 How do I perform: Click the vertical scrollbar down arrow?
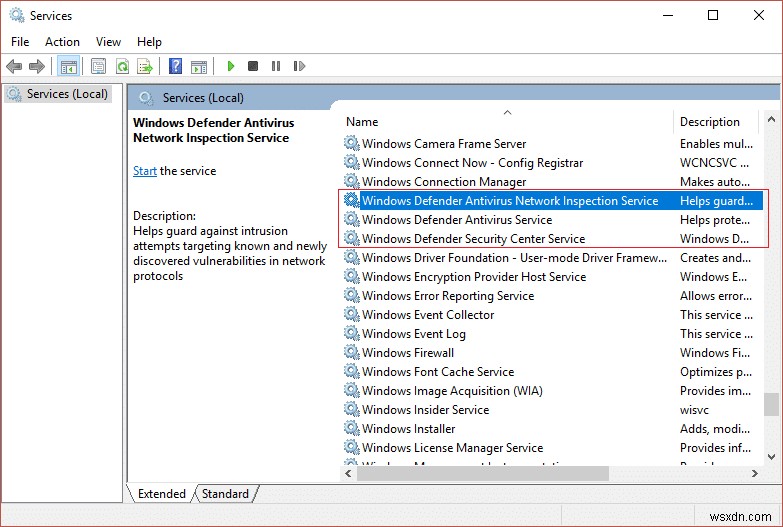click(x=771, y=457)
